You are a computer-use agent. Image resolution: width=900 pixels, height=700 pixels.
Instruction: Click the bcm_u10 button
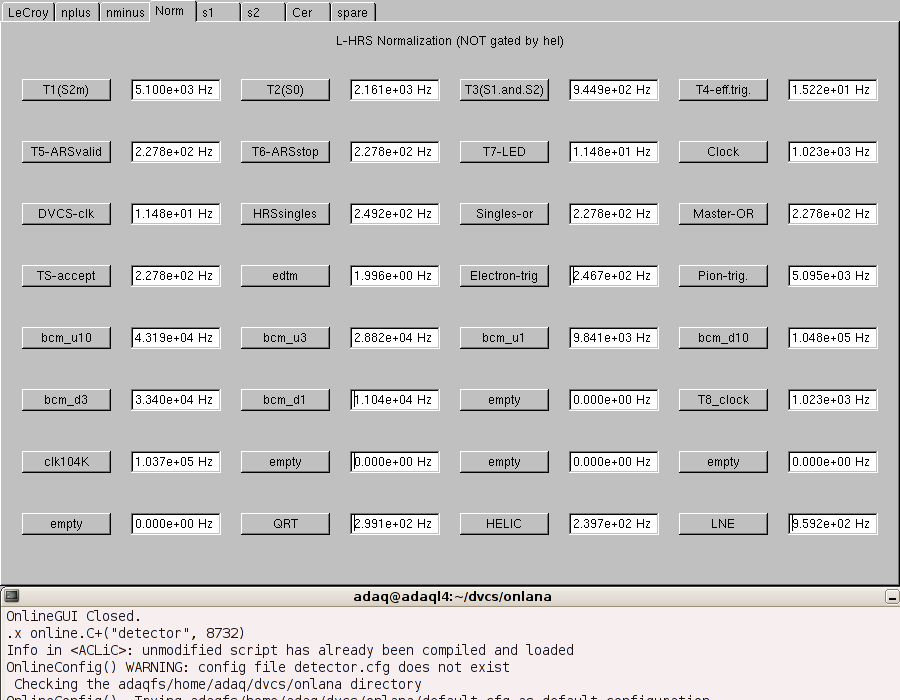[66, 338]
